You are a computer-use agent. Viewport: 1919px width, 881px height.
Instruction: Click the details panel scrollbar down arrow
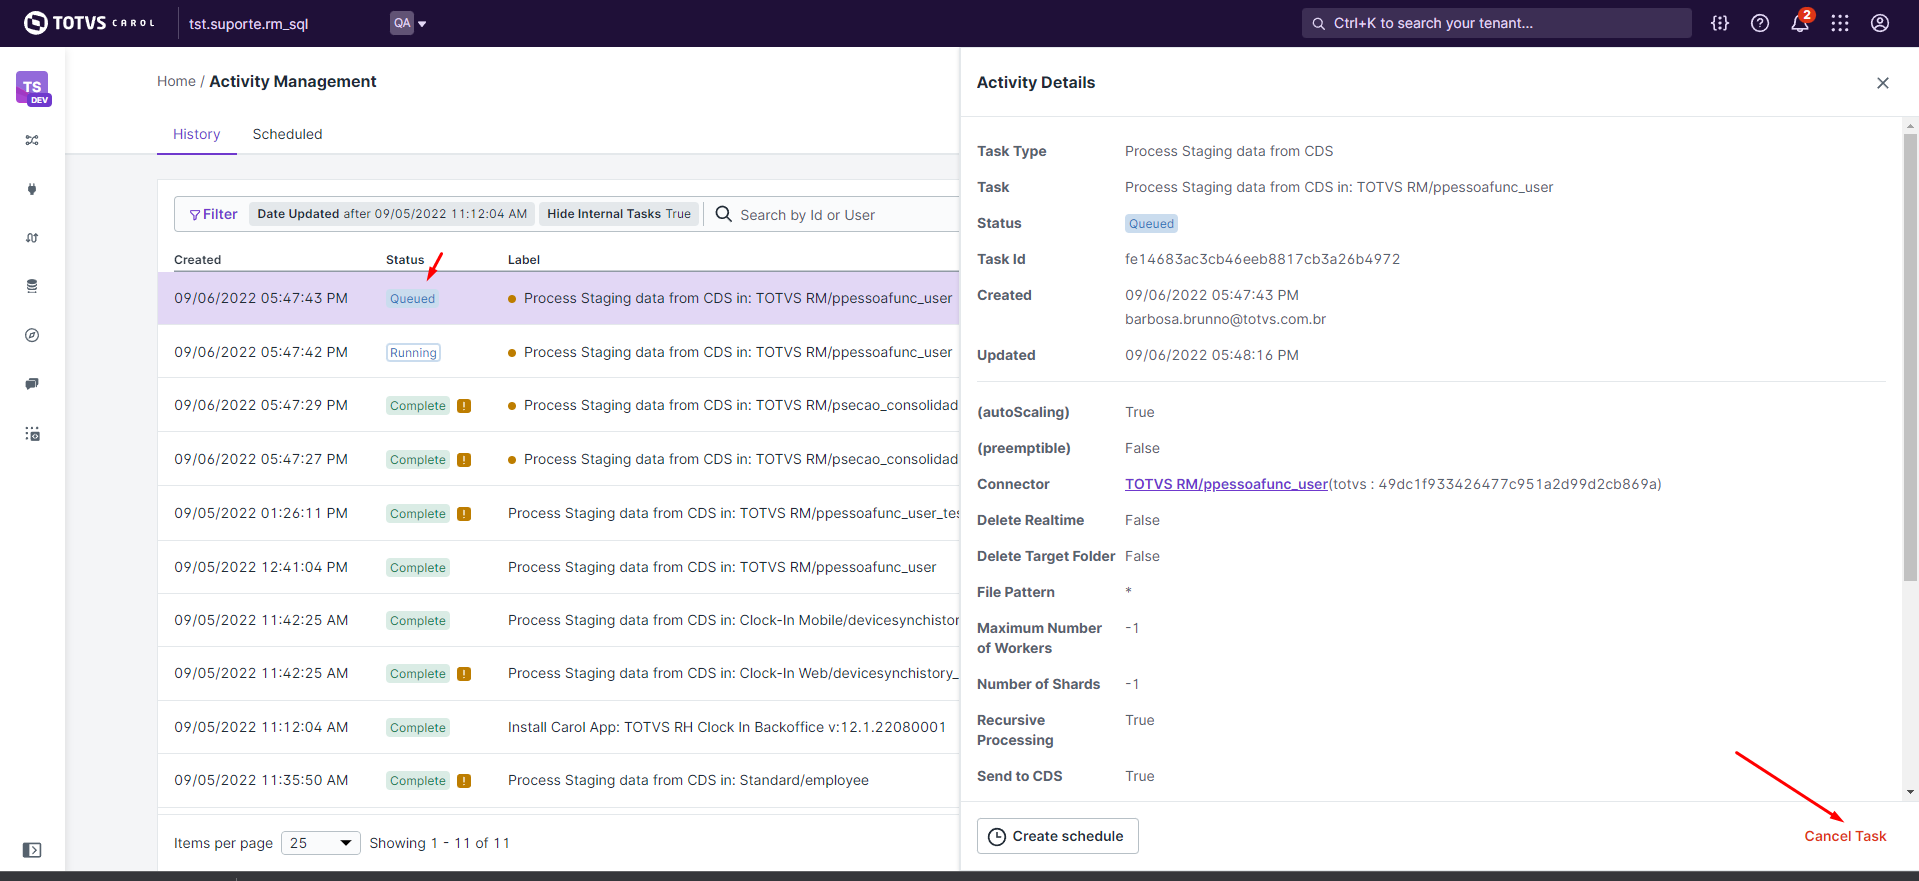click(1910, 792)
